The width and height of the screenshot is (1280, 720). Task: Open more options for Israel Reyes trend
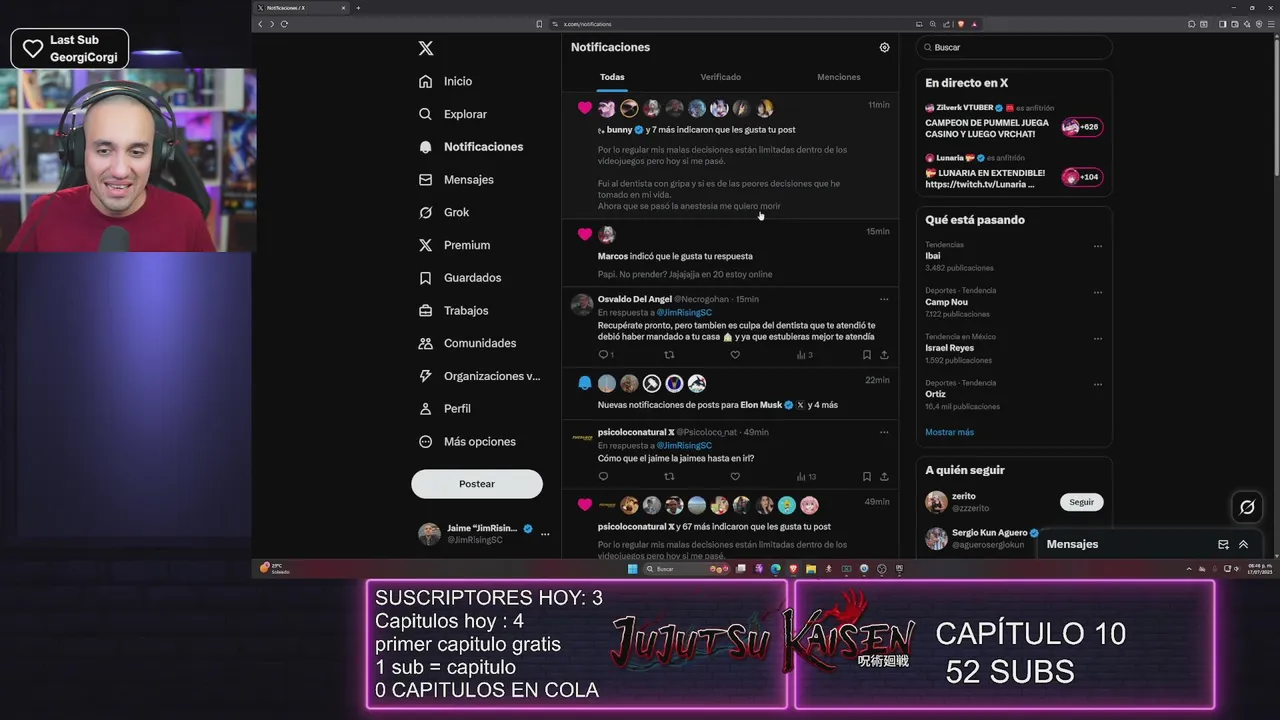pyautogui.click(x=1098, y=338)
